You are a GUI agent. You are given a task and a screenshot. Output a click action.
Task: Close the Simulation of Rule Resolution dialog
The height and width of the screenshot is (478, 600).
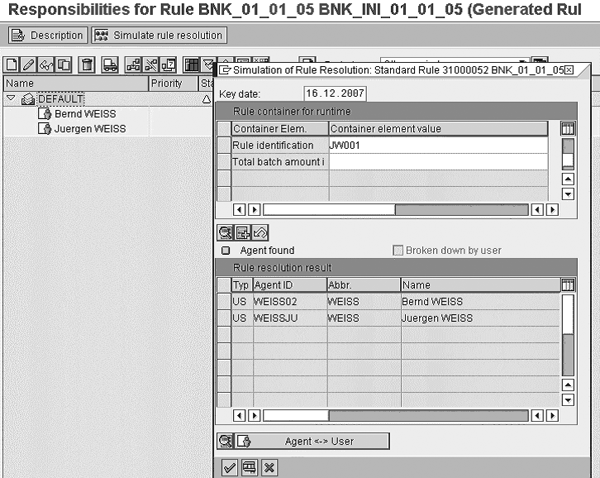point(569,70)
